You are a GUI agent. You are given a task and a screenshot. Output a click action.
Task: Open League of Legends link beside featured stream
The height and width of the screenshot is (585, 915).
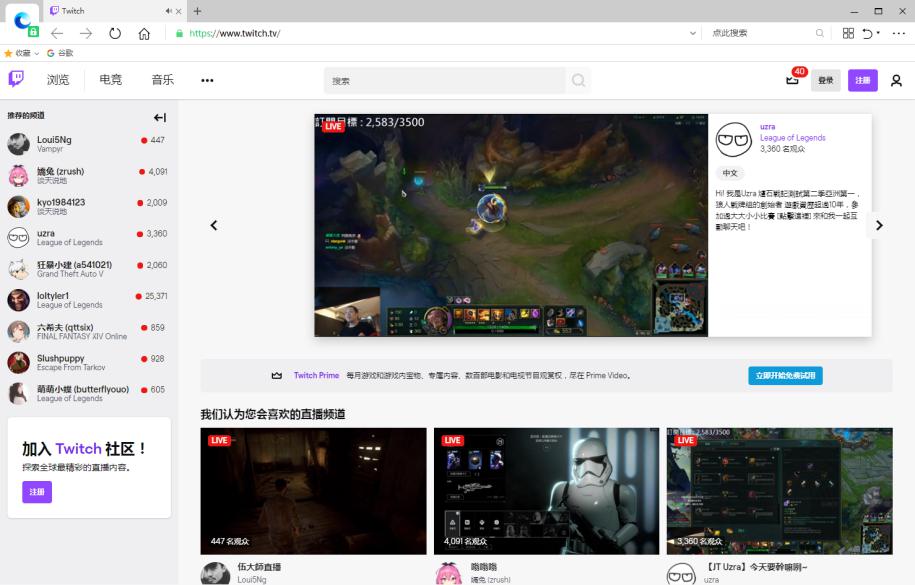click(x=792, y=138)
